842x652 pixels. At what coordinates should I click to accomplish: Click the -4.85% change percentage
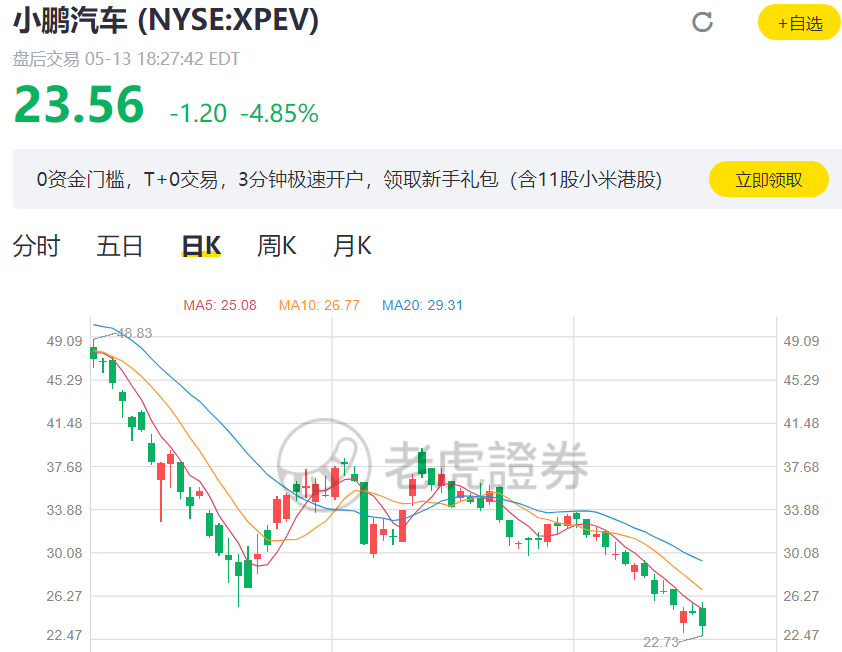279,113
